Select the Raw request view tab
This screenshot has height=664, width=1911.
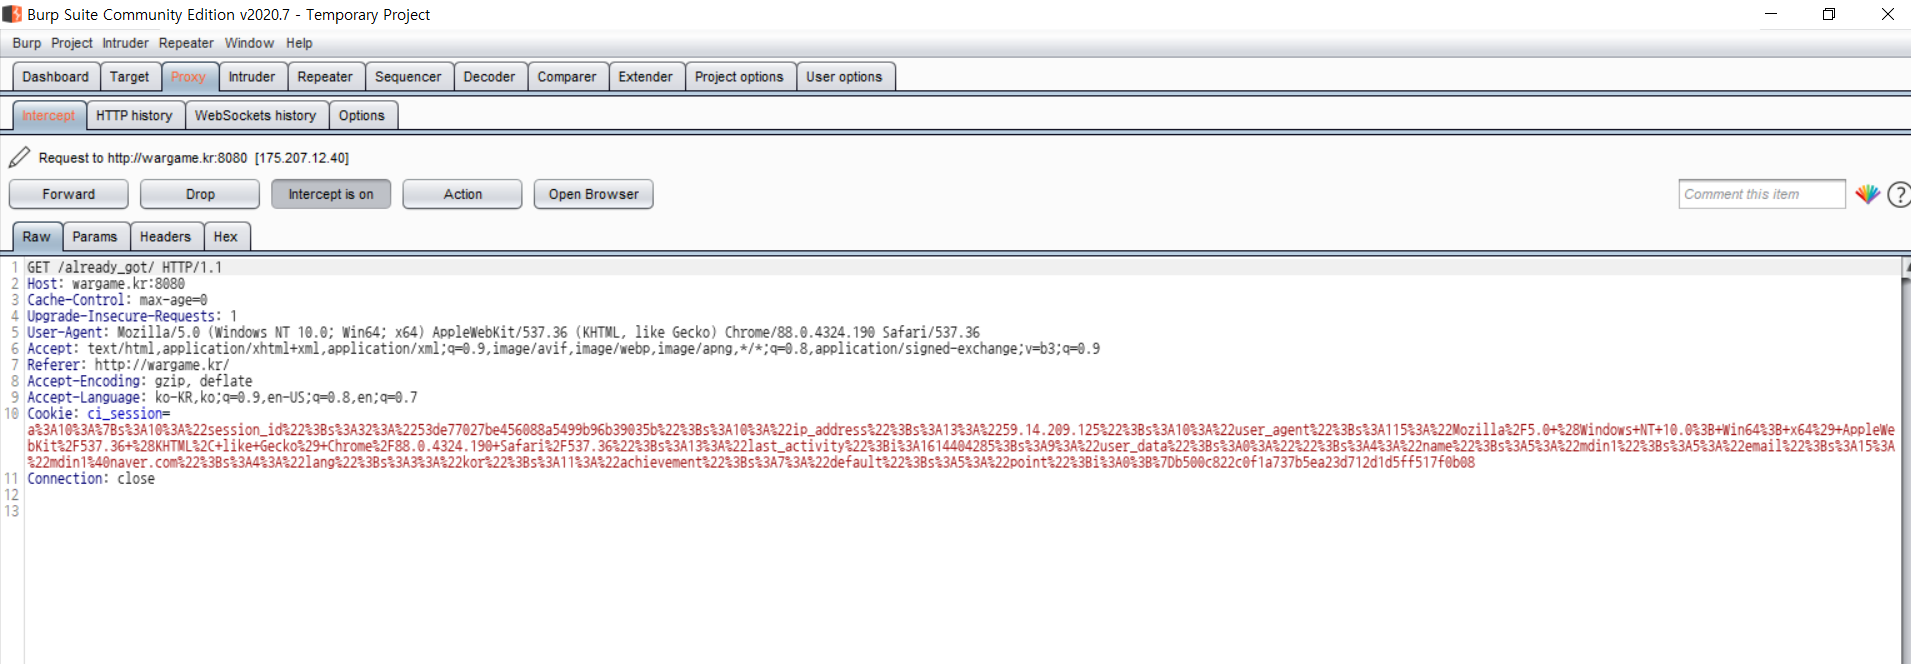click(37, 237)
